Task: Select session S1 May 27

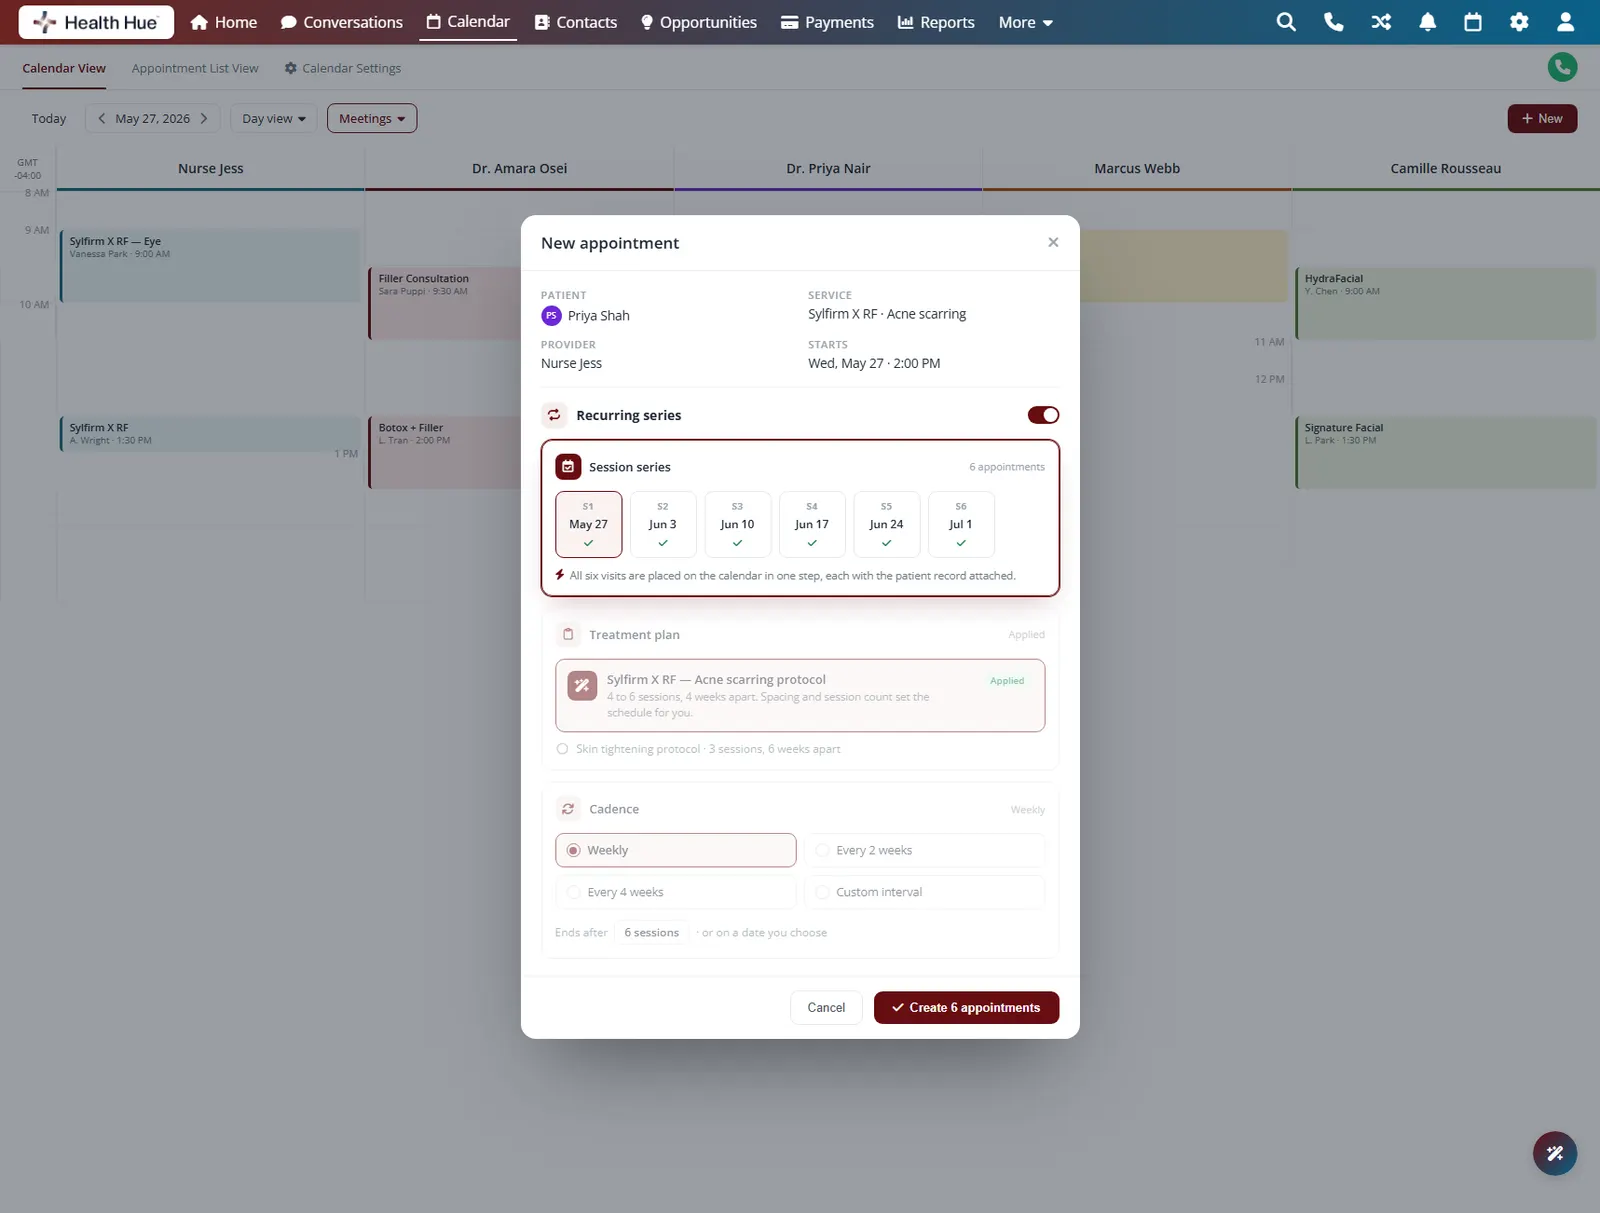Action: click(588, 524)
